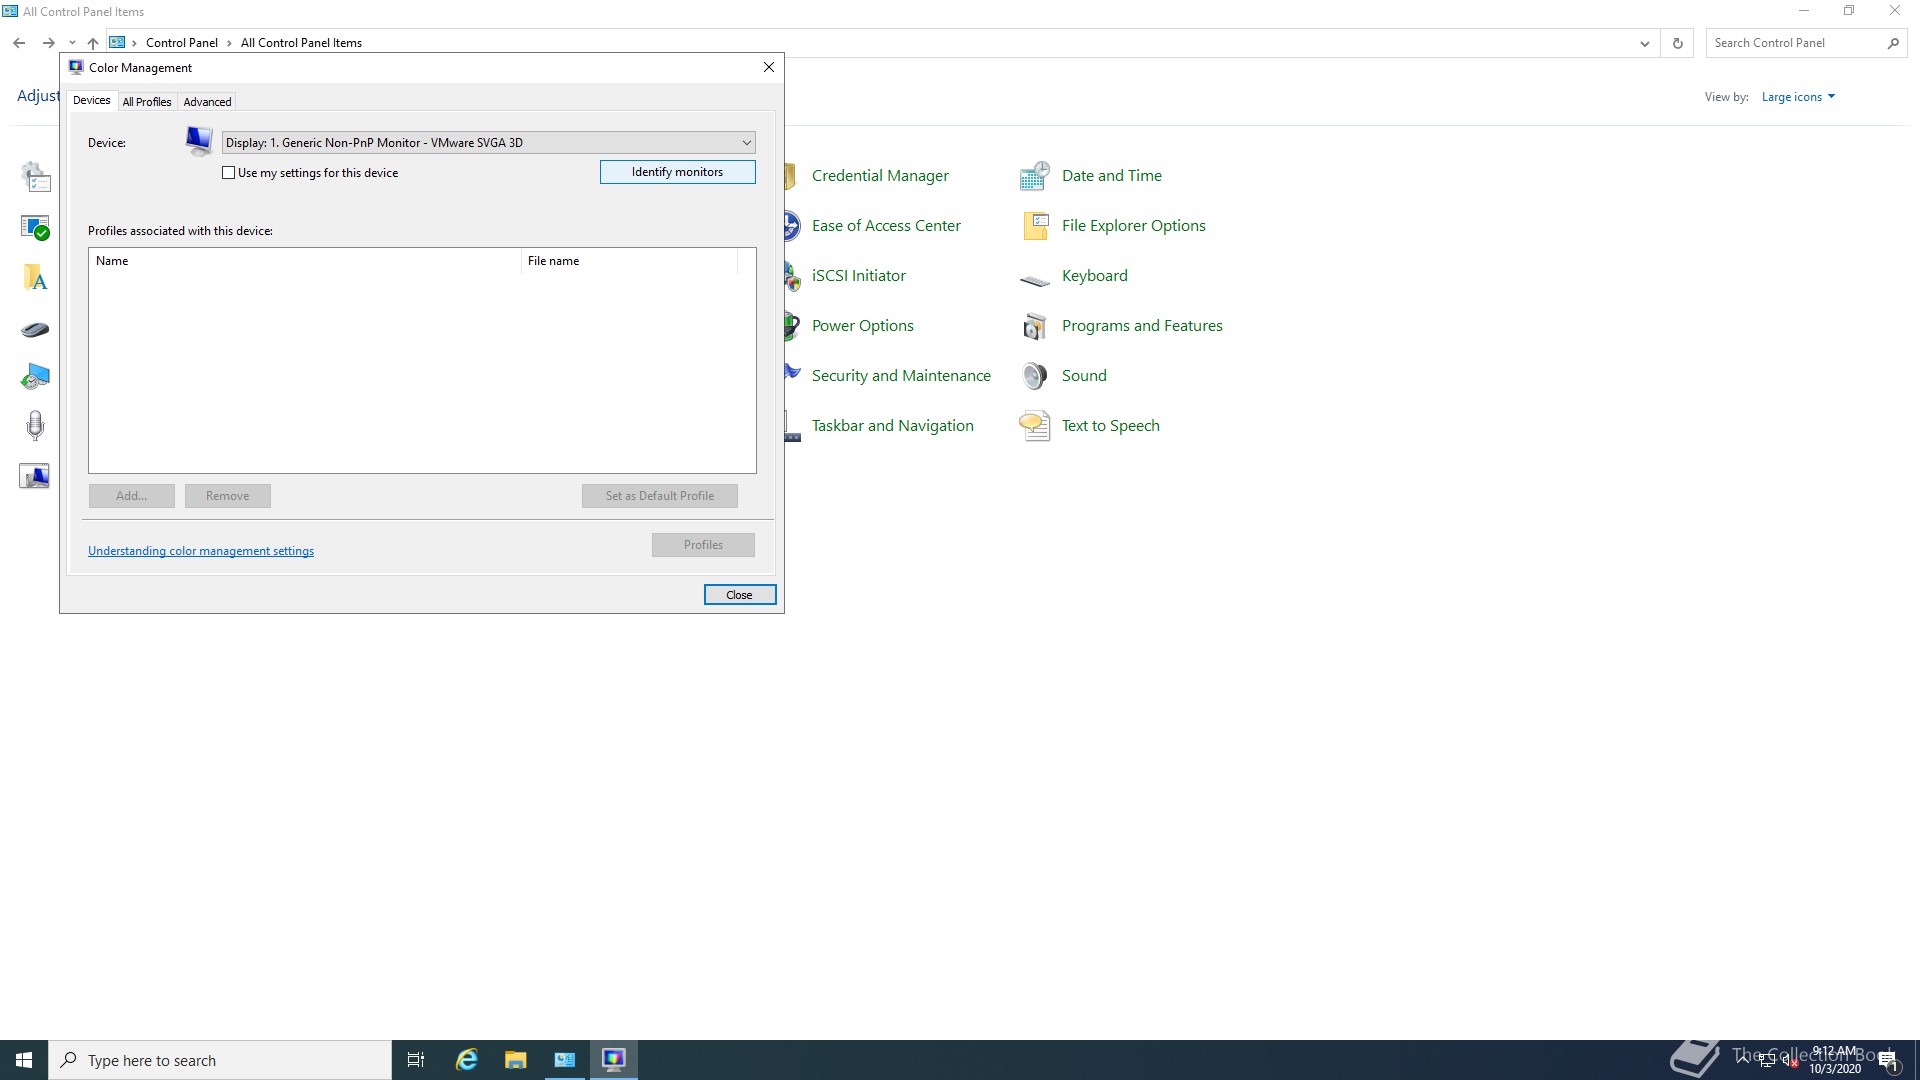1920x1080 pixels.
Task: Open the recent locations chevron
Action: tap(72, 43)
